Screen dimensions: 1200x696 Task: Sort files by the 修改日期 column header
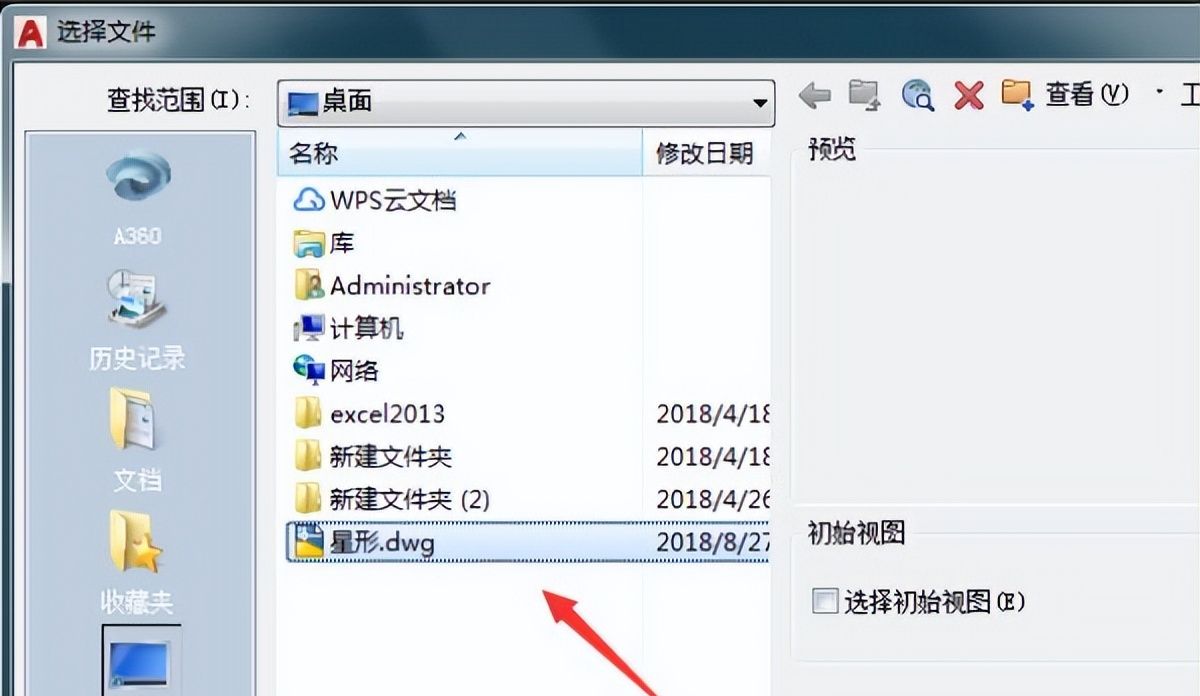click(x=706, y=153)
